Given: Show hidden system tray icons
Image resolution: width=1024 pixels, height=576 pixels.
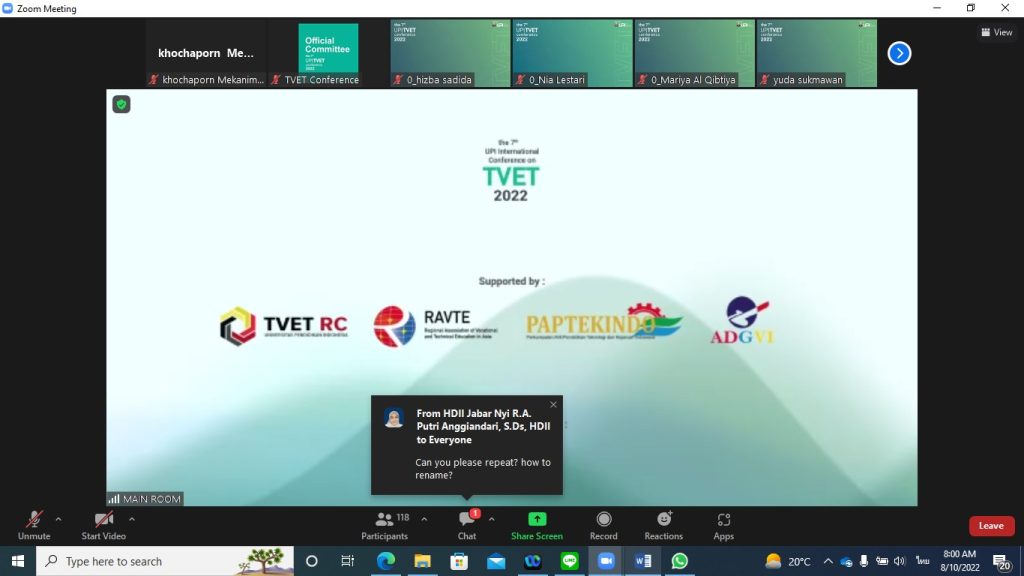Looking at the screenshot, I should pyautogui.click(x=828, y=561).
